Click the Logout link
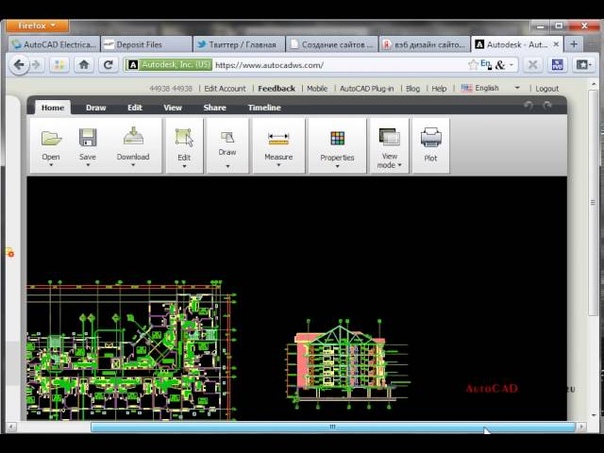Viewport: 604px width, 453px height. (x=547, y=89)
